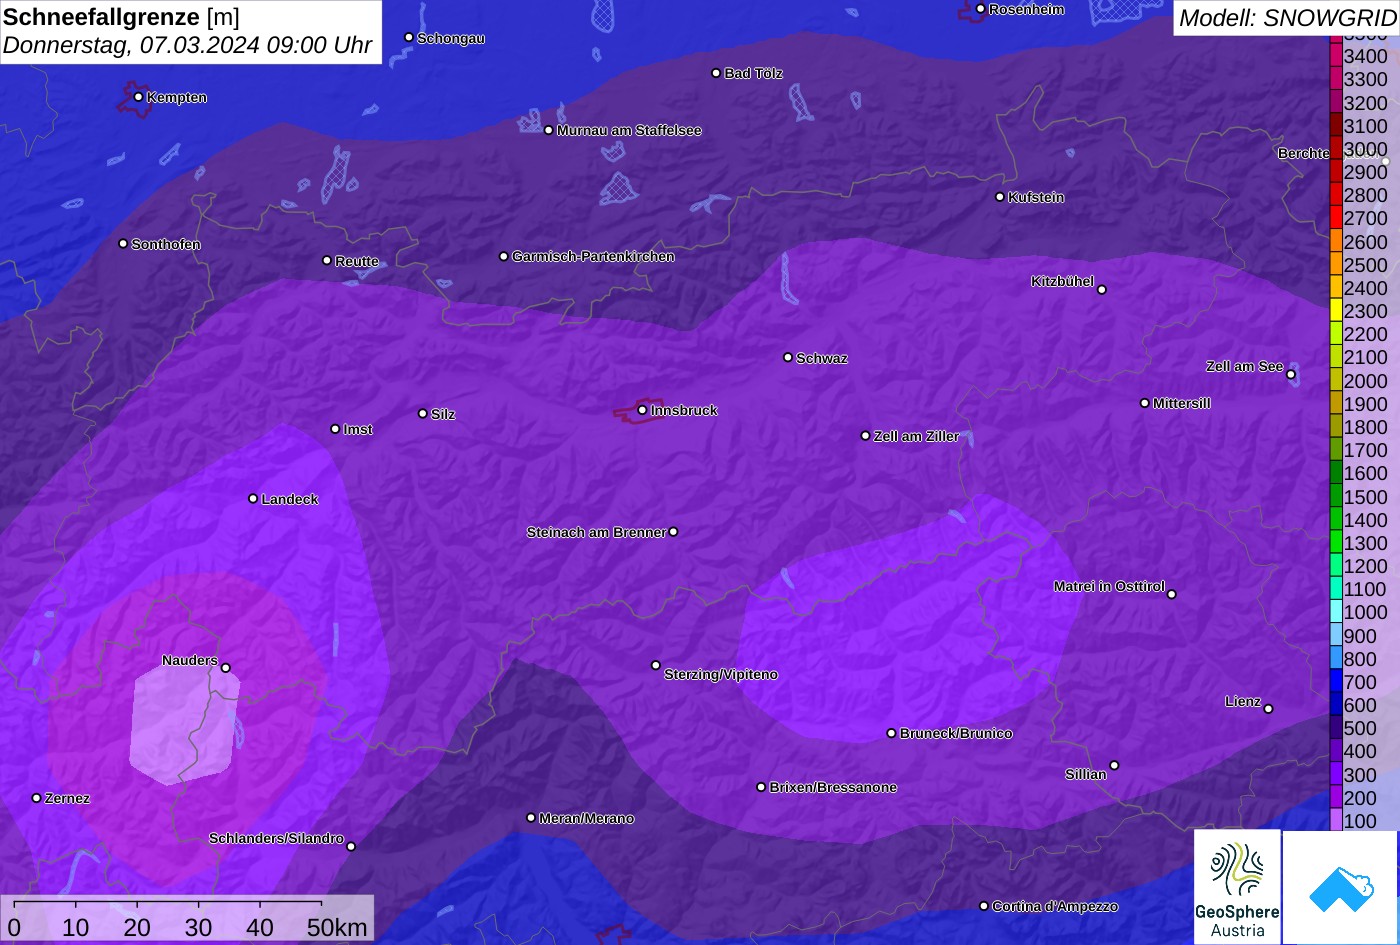Viewport: 1400px width, 945px height.
Task: Select the Kempten city marker
Action: (138, 97)
